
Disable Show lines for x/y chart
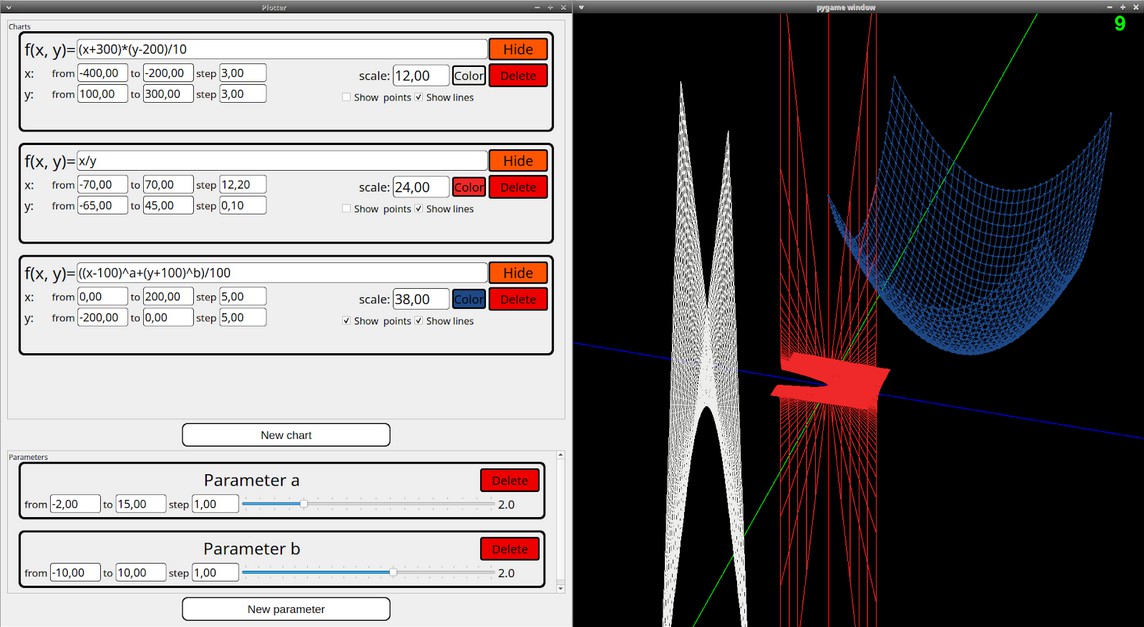coord(419,209)
